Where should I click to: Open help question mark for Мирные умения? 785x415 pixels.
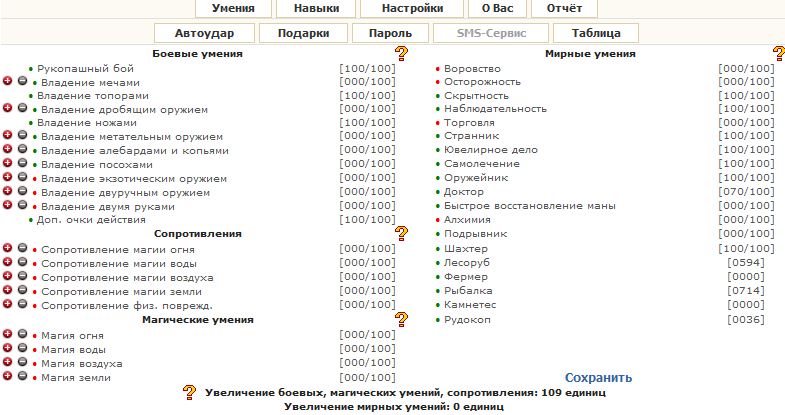(x=778, y=53)
